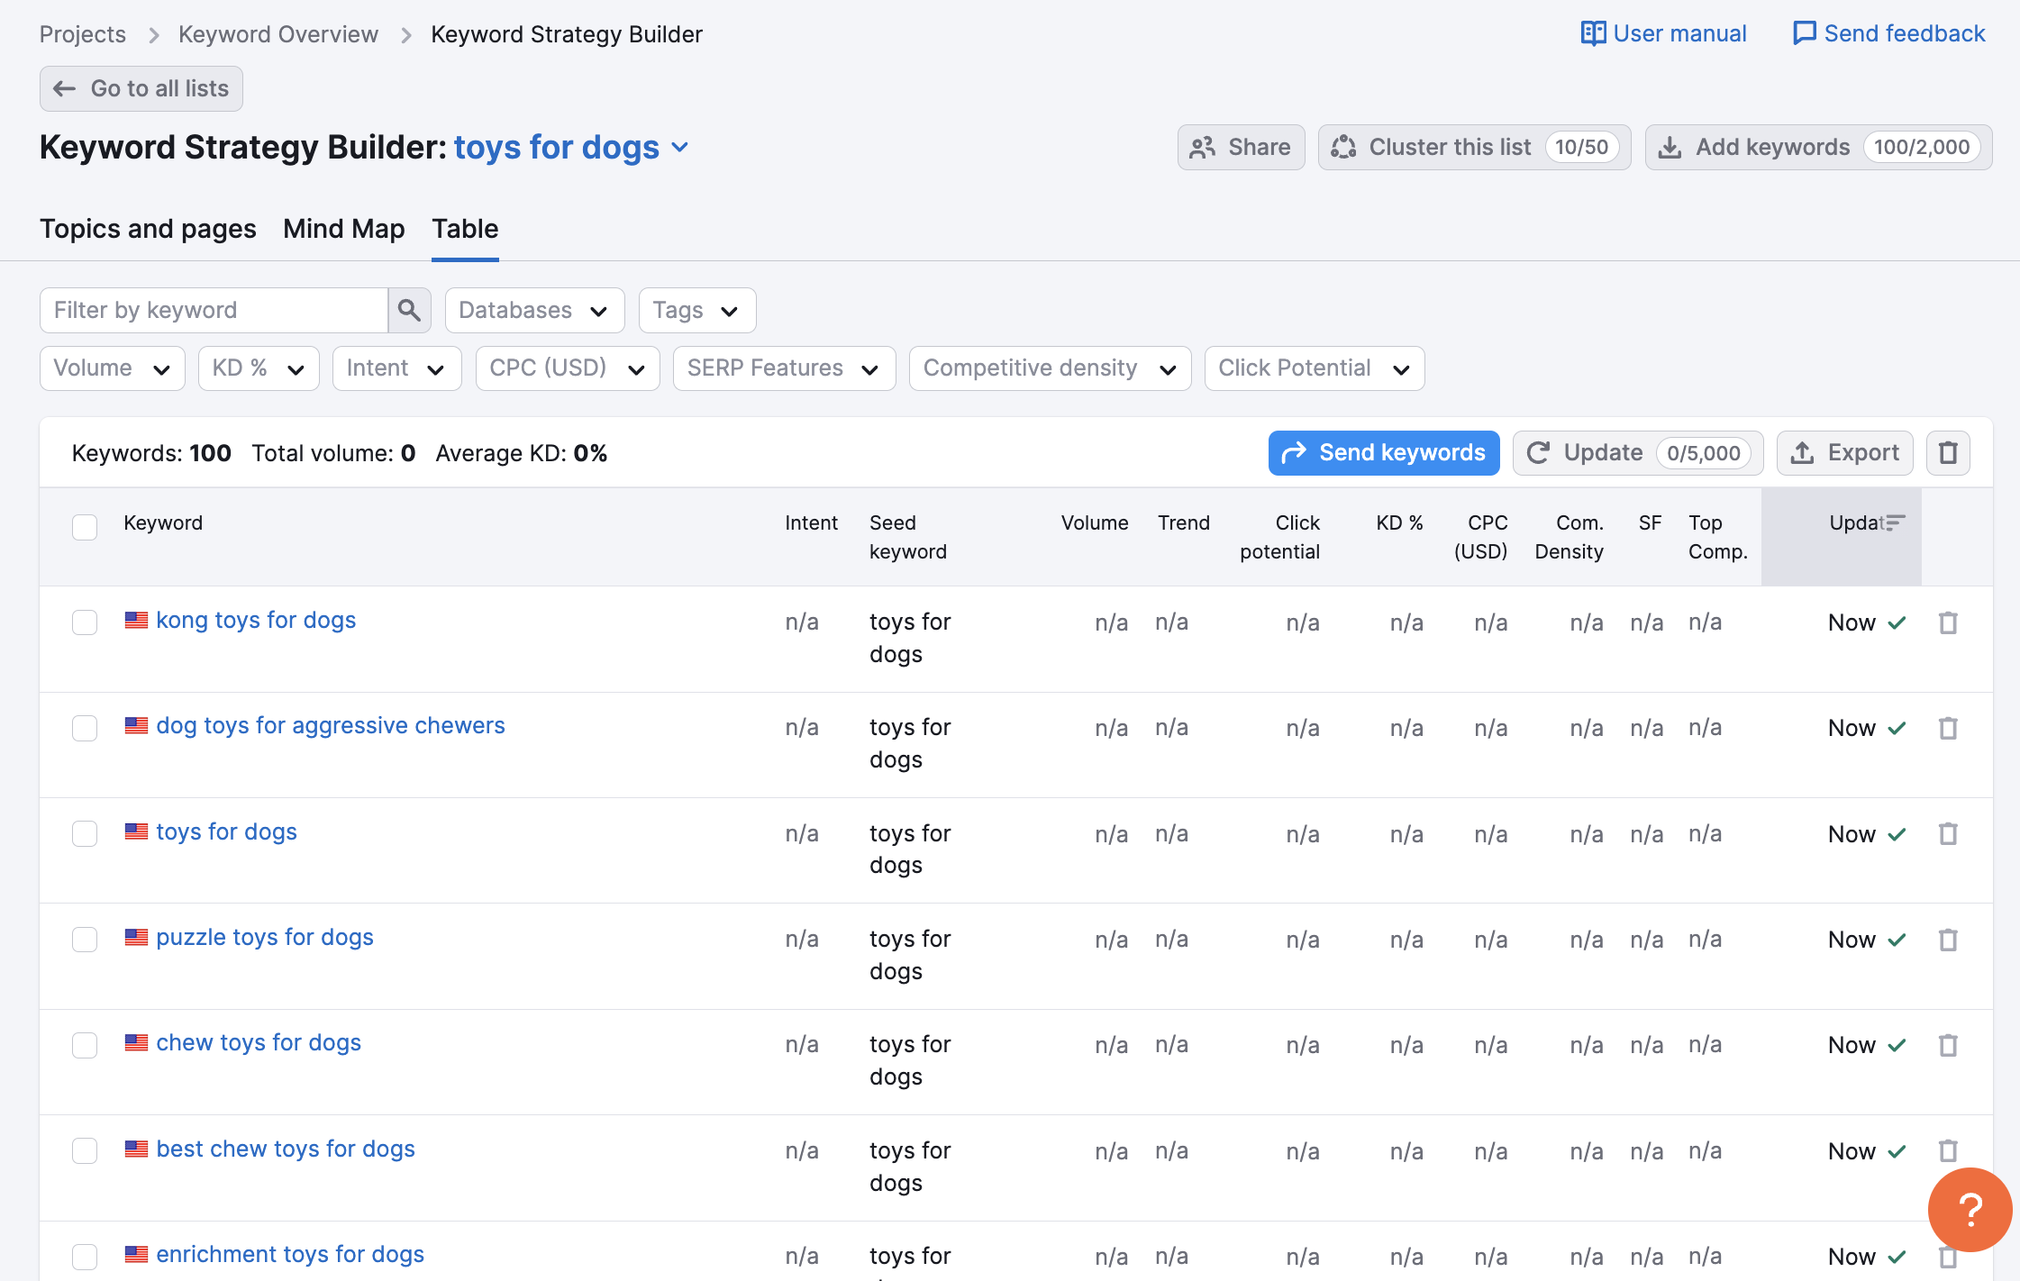2020x1281 pixels.
Task: Click the Filter by keyword field
Action: point(214,310)
